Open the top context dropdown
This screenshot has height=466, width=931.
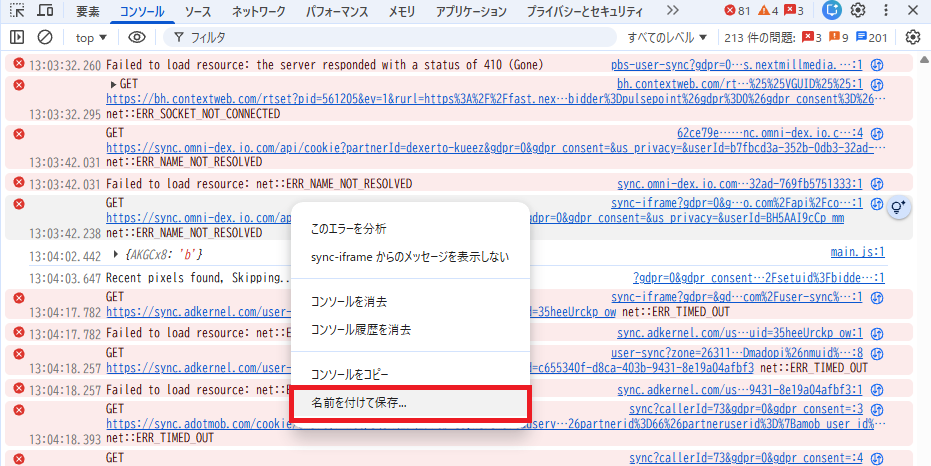[92, 38]
